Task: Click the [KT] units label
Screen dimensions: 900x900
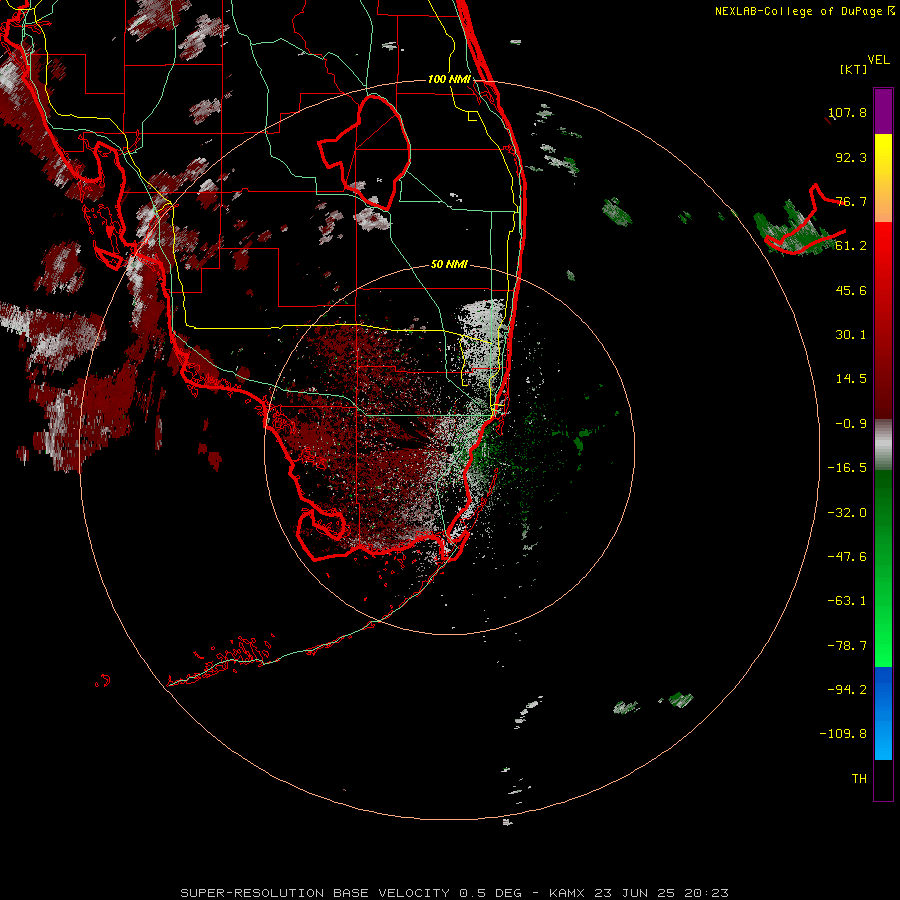Action: [x=854, y=69]
